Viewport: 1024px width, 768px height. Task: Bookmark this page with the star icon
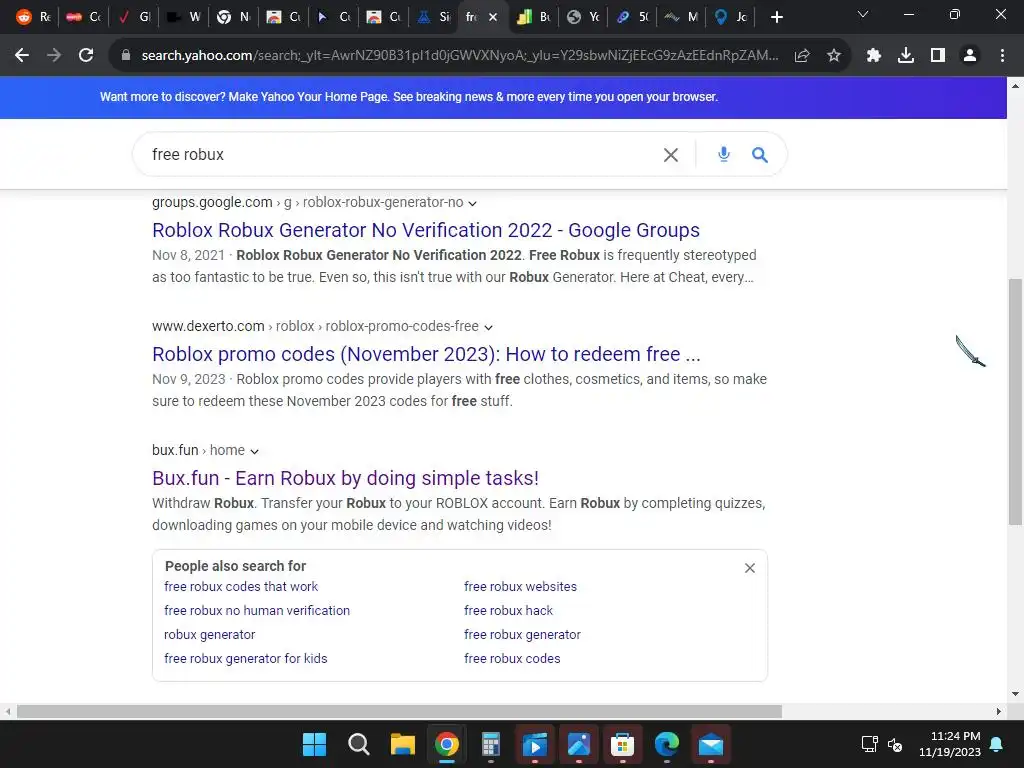click(834, 56)
